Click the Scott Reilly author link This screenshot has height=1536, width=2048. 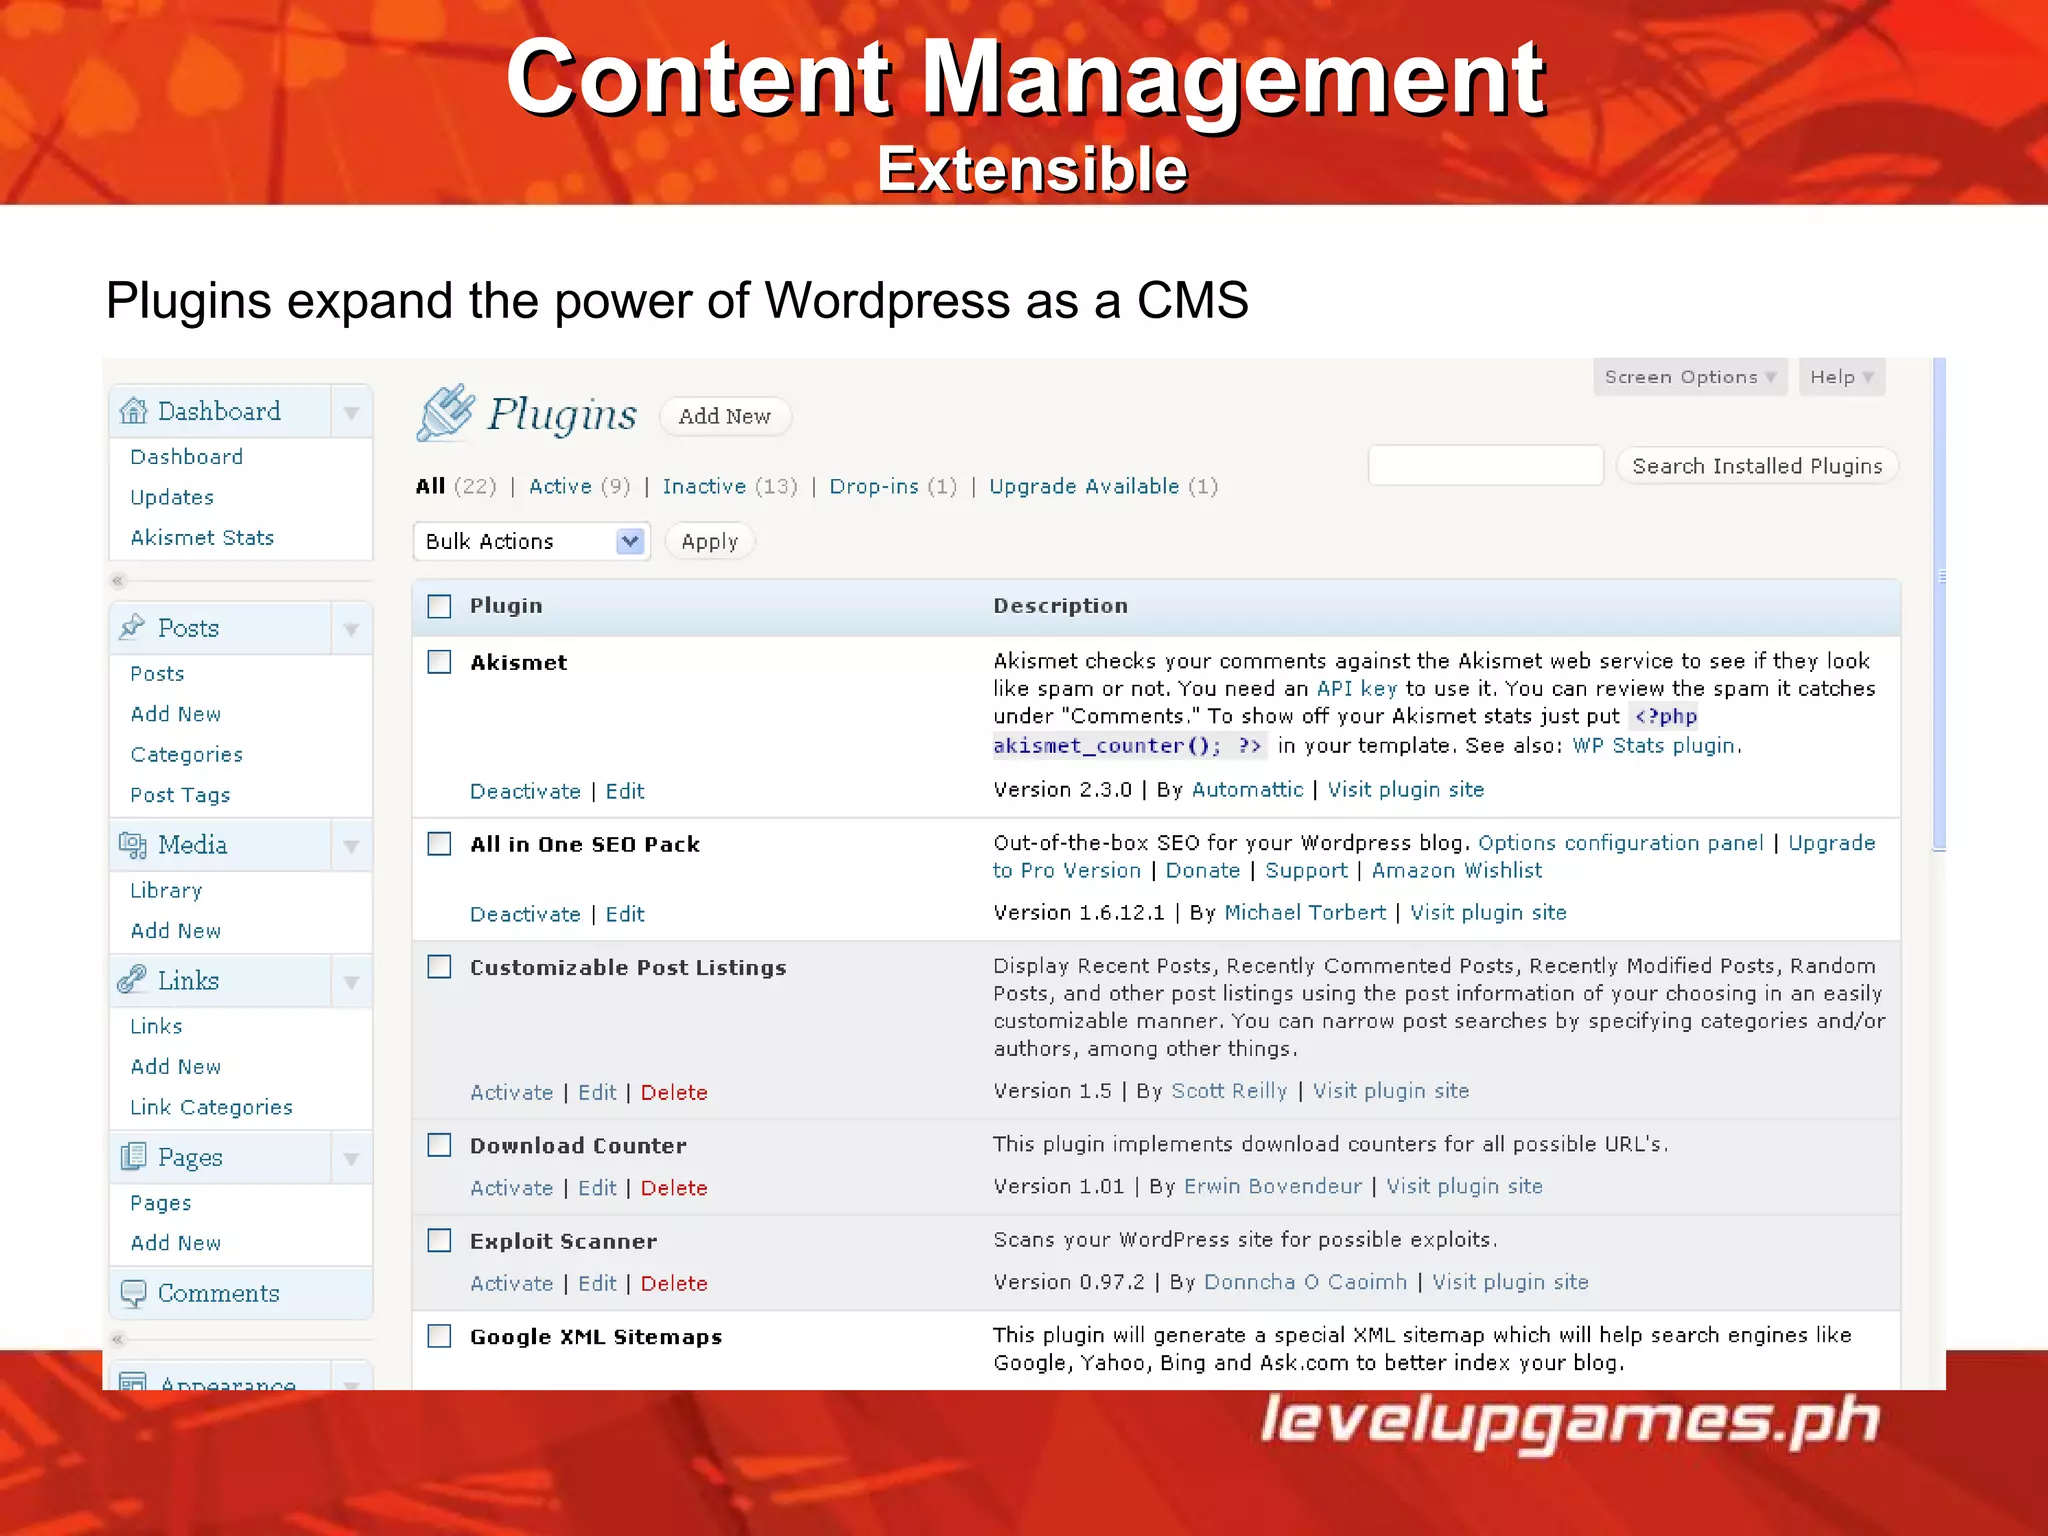[1229, 1090]
